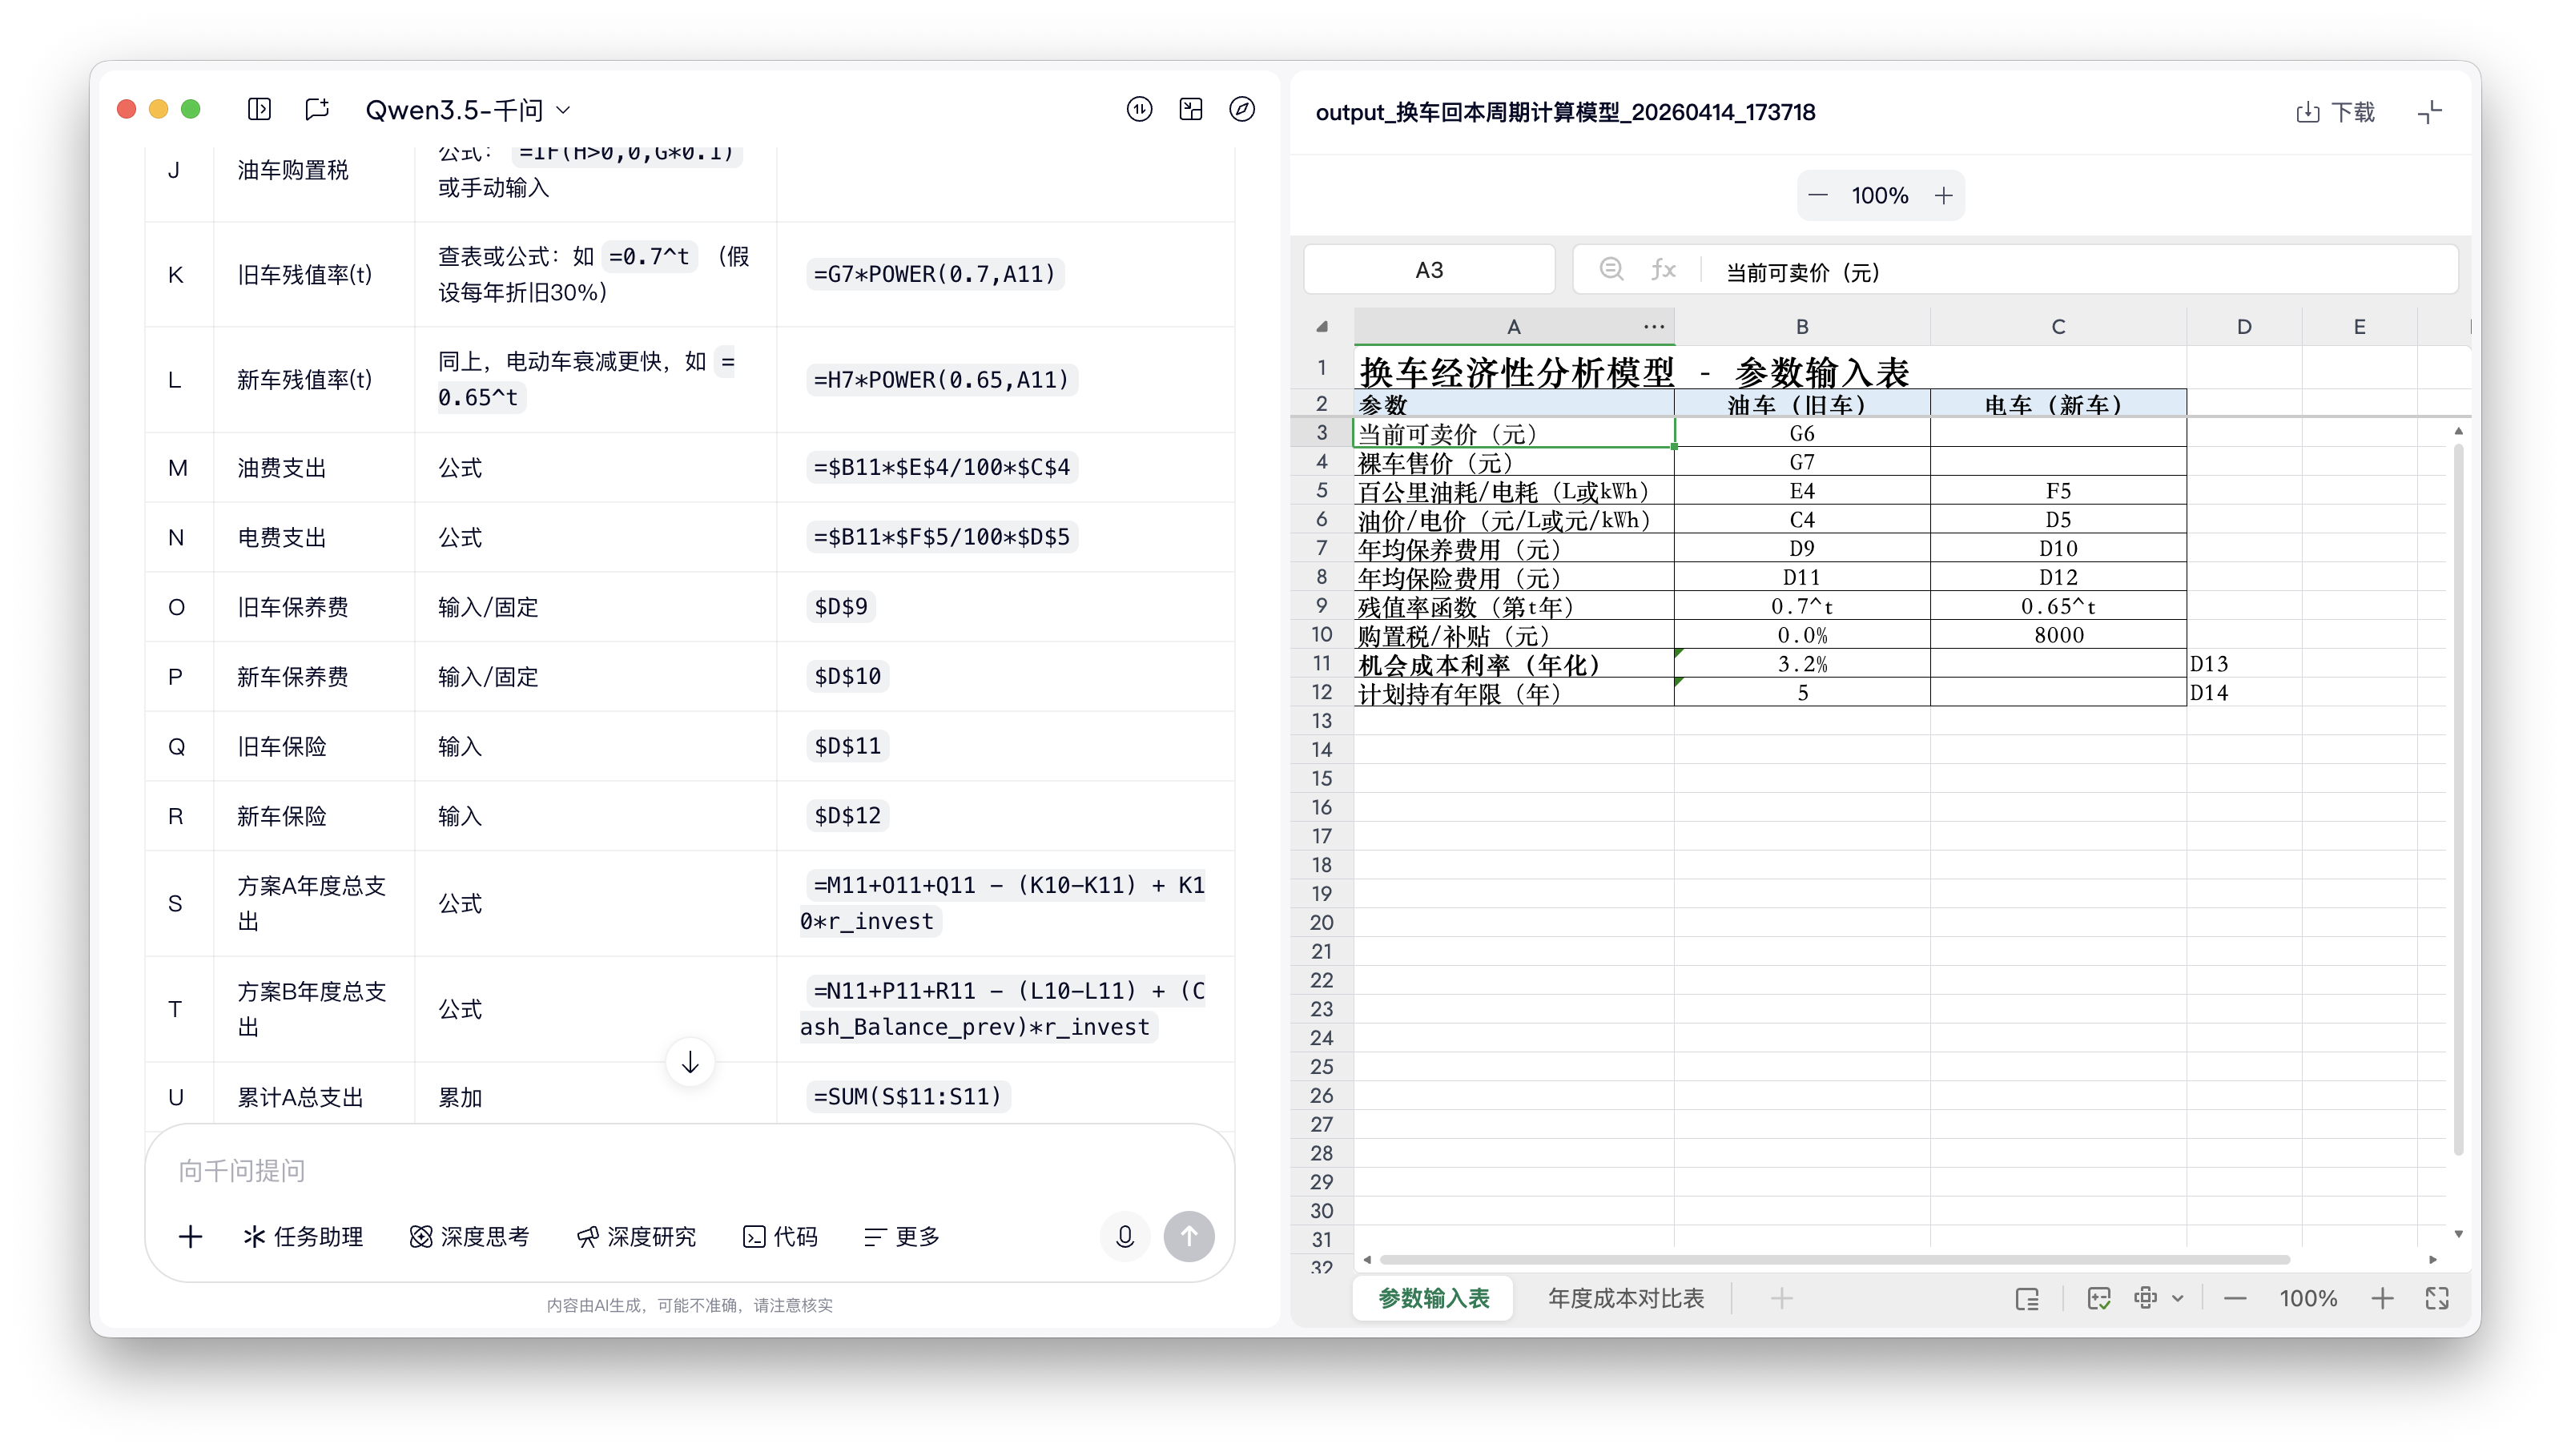Screen dimensions: 2571x1456
Task: Toggle the sidebar panel icon top left
Action: [259, 109]
